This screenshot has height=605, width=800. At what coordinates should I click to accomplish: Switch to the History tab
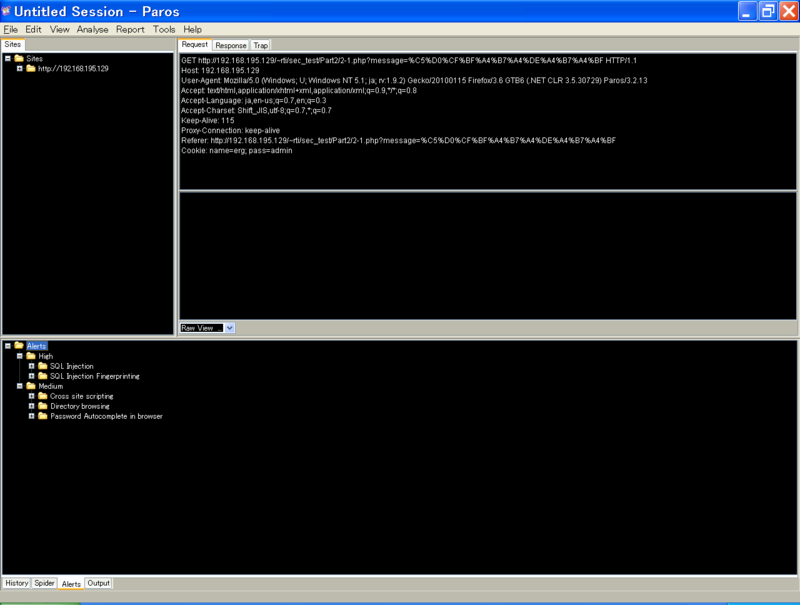(17, 583)
